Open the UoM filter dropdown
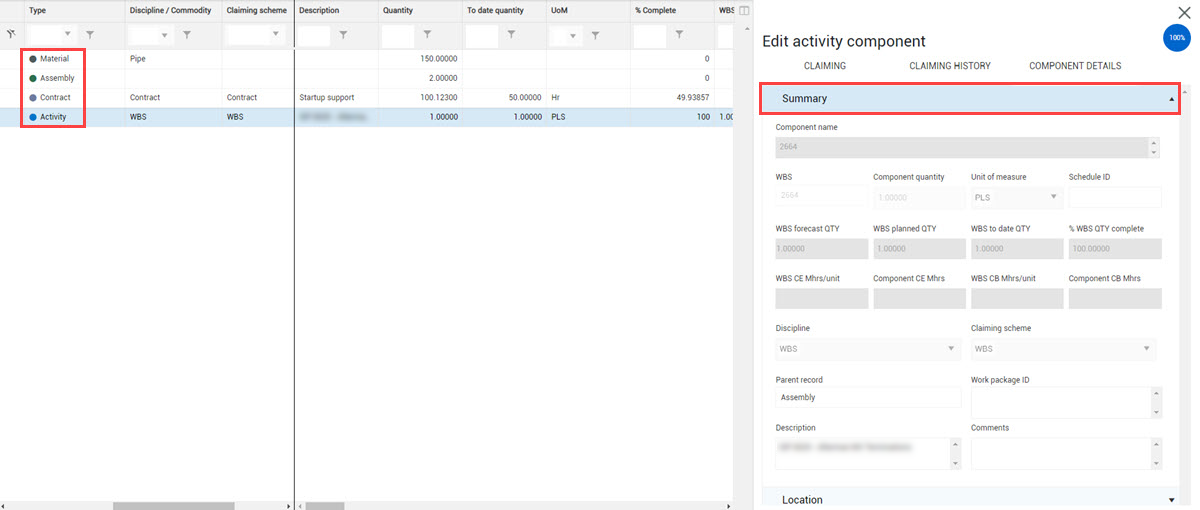 pyautogui.click(x=575, y=35)
